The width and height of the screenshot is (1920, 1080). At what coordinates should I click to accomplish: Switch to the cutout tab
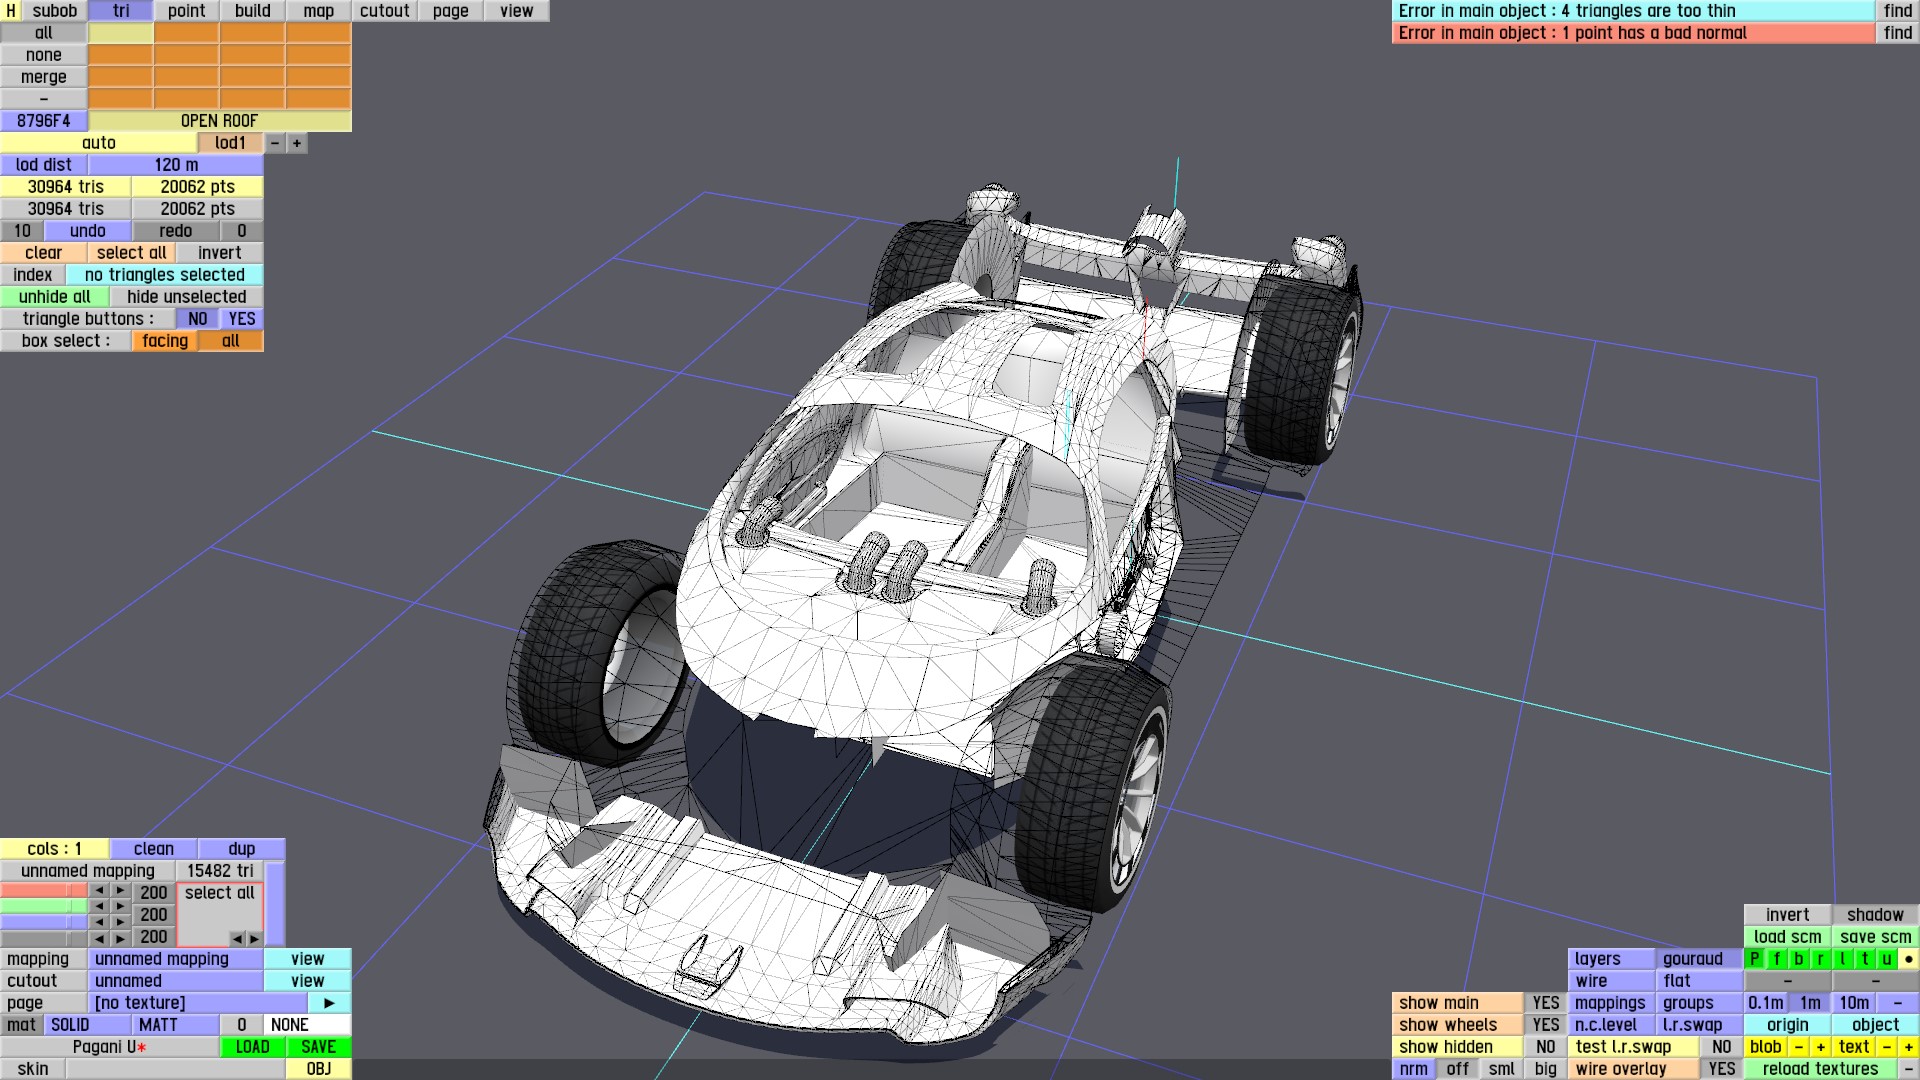[x=384, y=11]
